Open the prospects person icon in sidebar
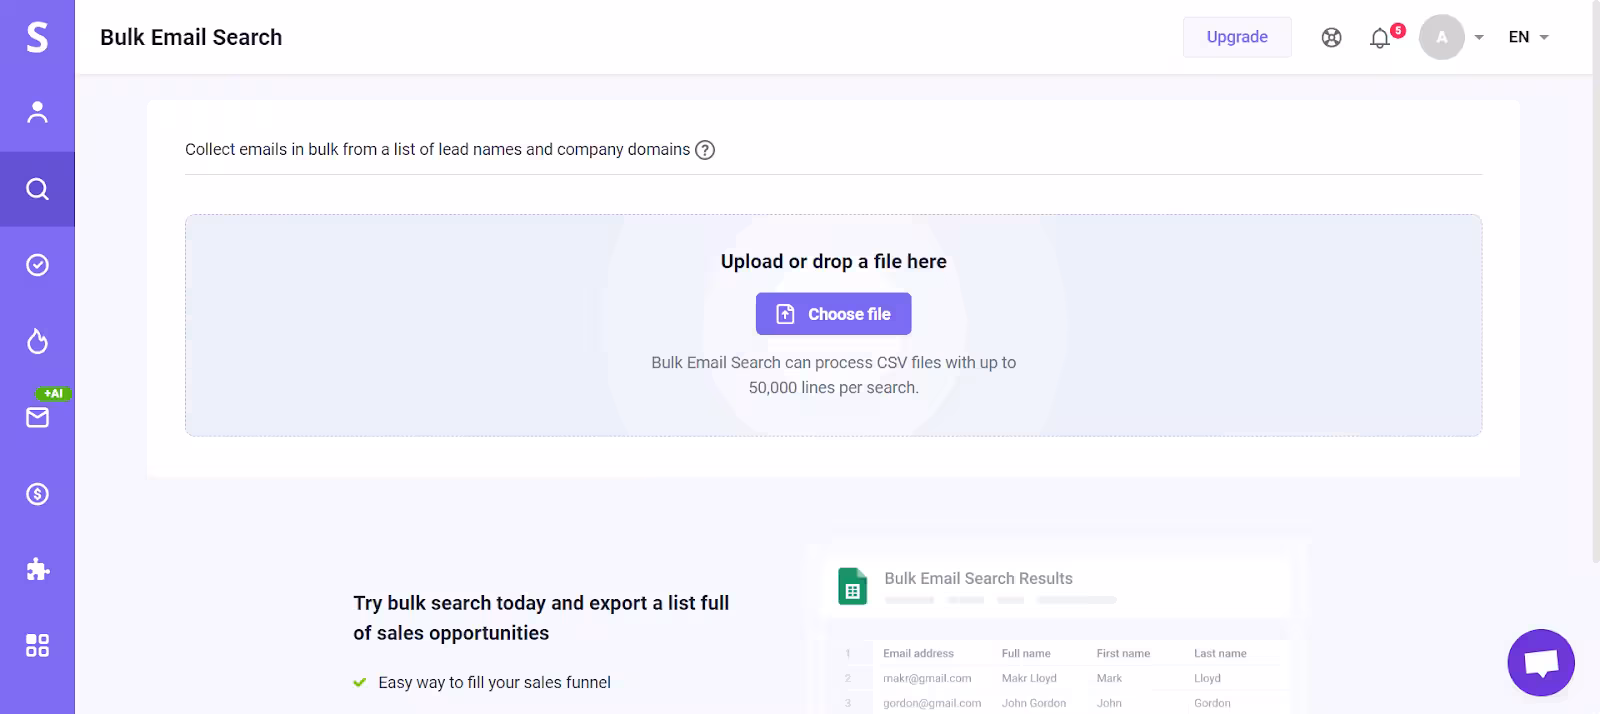The height and width of the screenshot is (714, 1600). click(37, 112)
